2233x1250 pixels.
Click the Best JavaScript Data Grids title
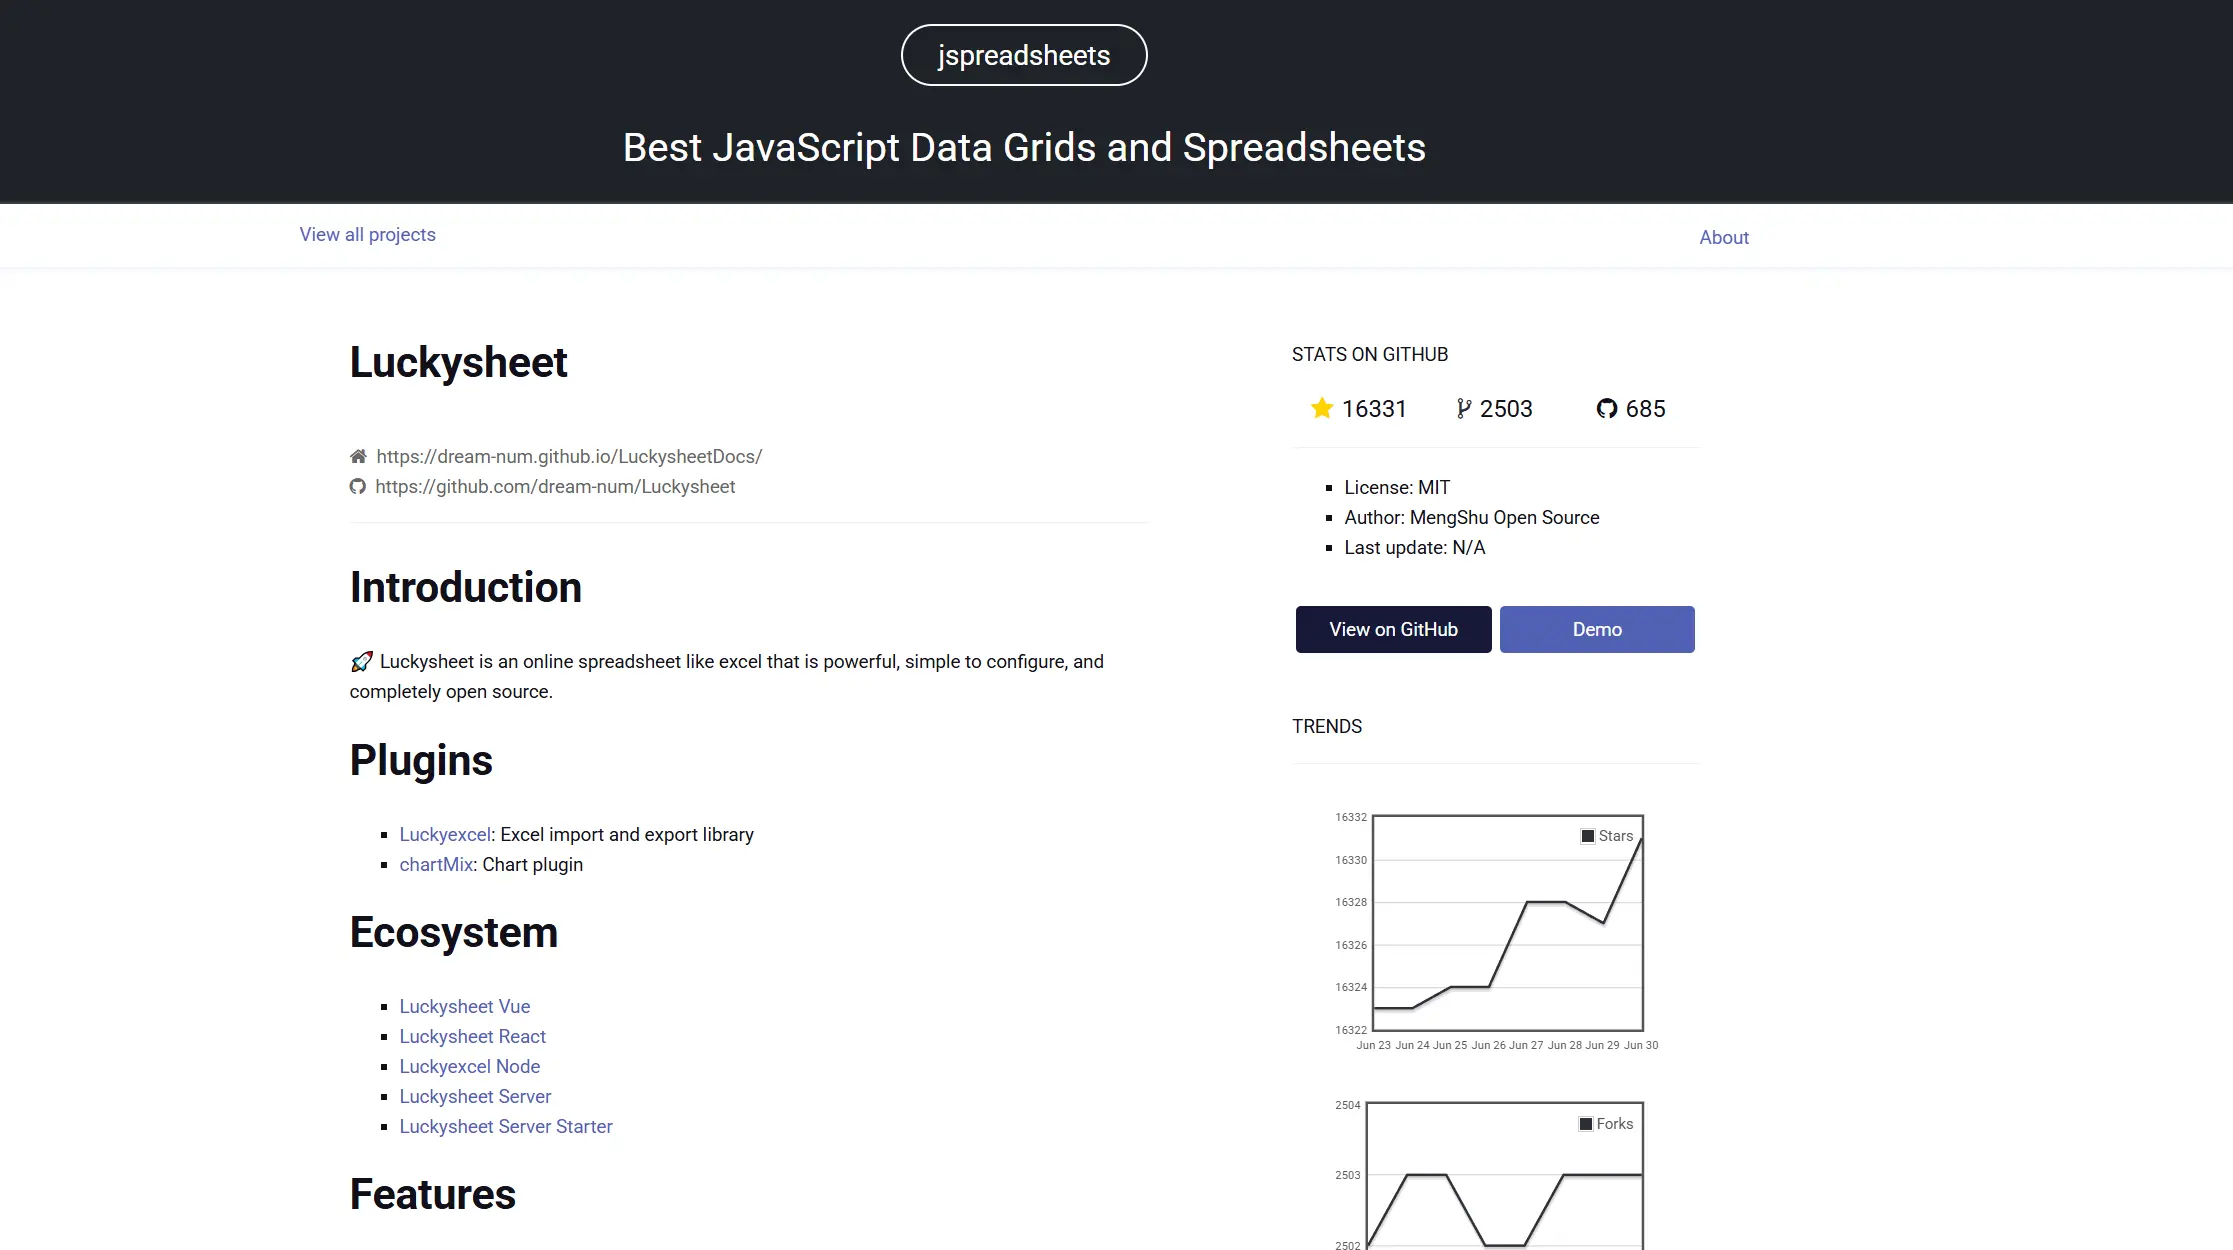pos(1024,147)
